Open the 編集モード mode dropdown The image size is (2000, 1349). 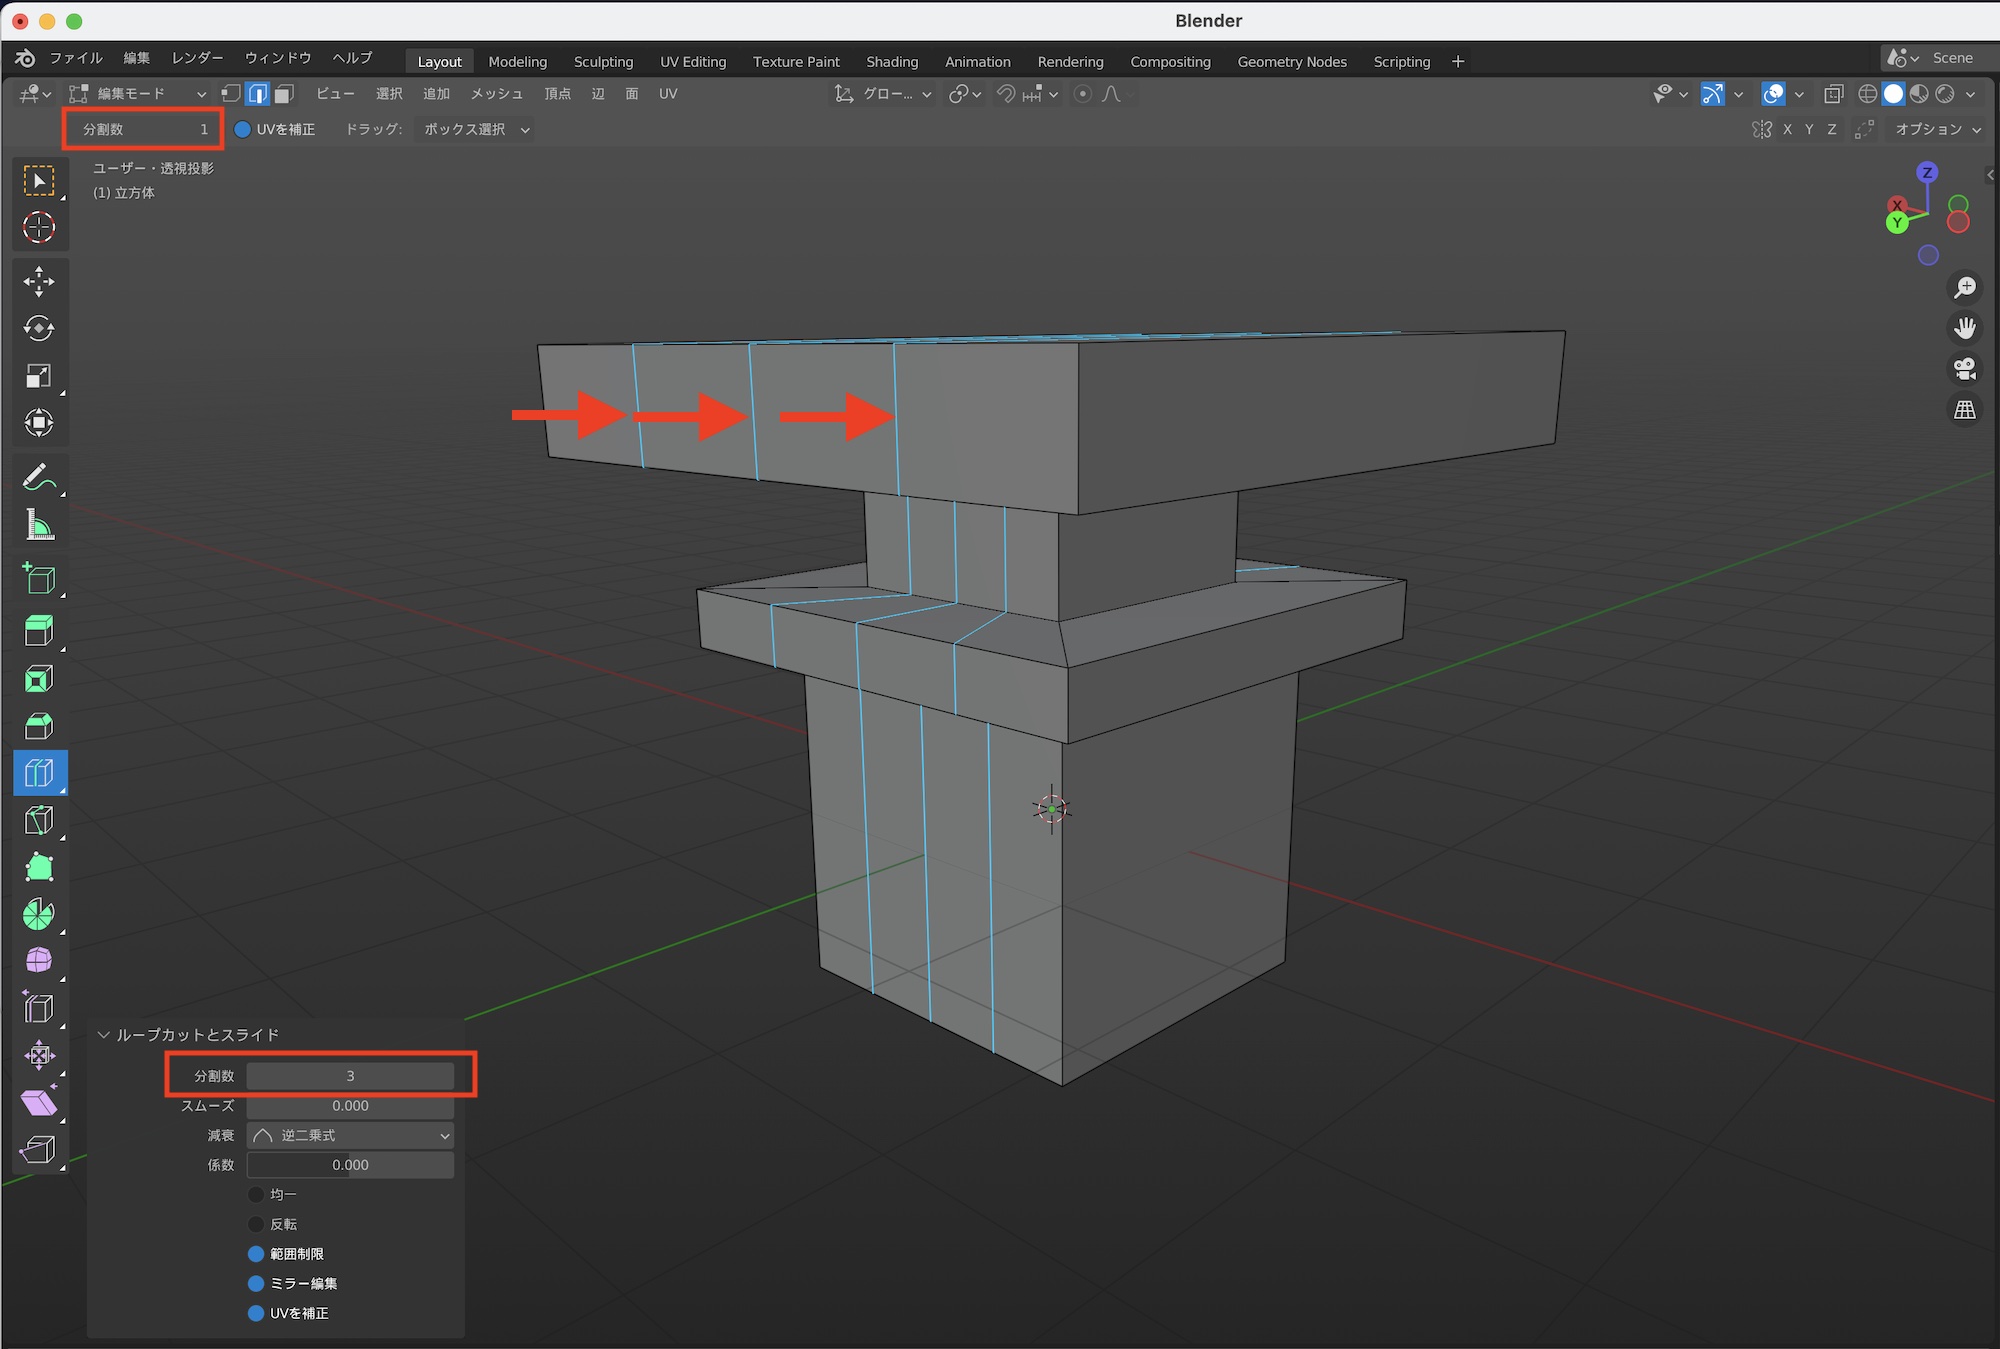[x=138, y=94]
